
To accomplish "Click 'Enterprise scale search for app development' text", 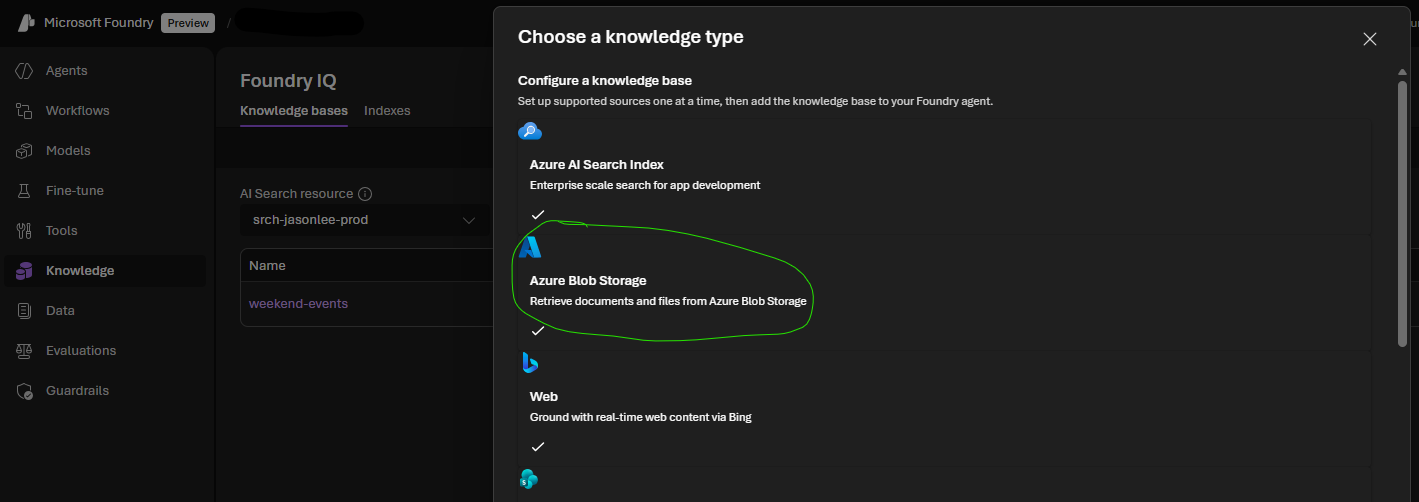I will pyautogui.click(x=645, y=185).
